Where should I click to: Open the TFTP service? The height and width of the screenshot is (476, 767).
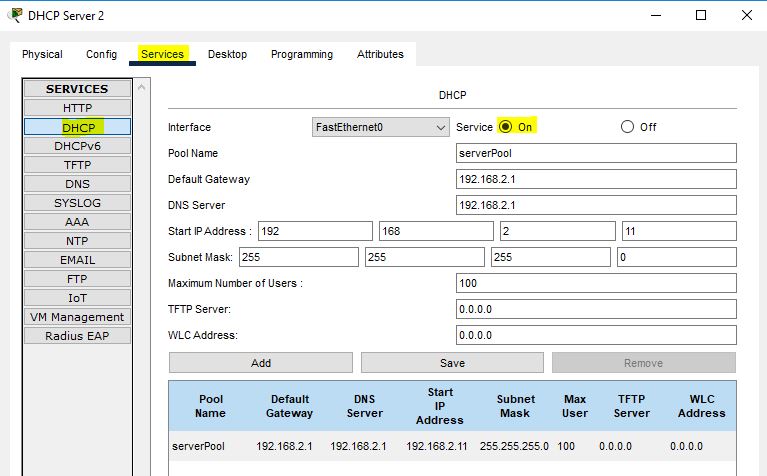tap(77, 165)
